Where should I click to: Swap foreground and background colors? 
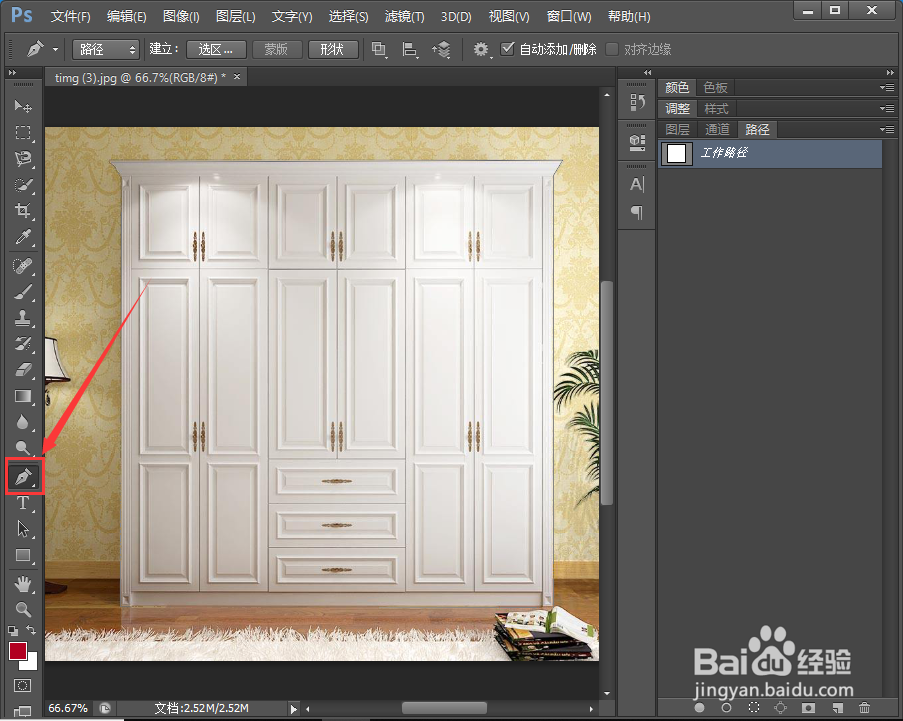pos(31,630)
